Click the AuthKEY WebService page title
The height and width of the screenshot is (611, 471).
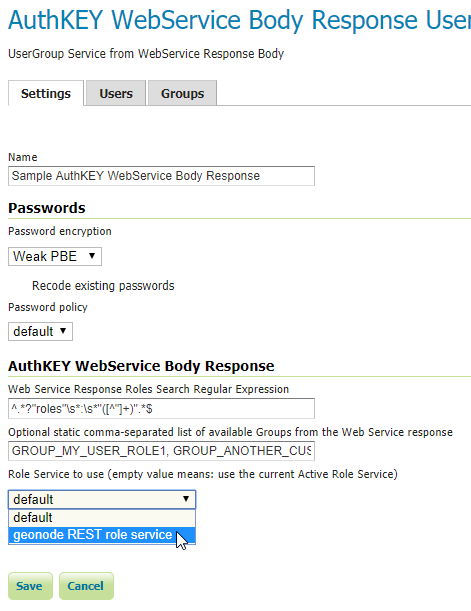(239, 19)
